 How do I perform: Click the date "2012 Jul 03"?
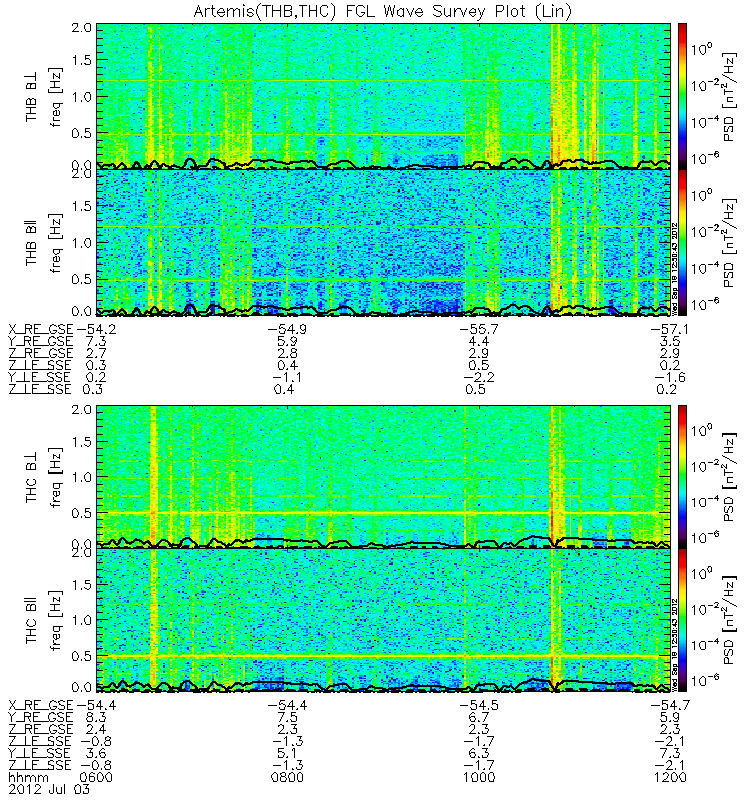49,789
